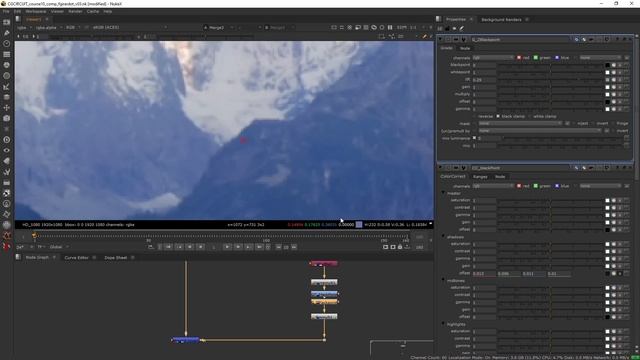Viewport: 640px width, 360px height.
Task: Collapse the highlights section in ColorCorrect
Action: pyautogui.click(x=443, y=324)
